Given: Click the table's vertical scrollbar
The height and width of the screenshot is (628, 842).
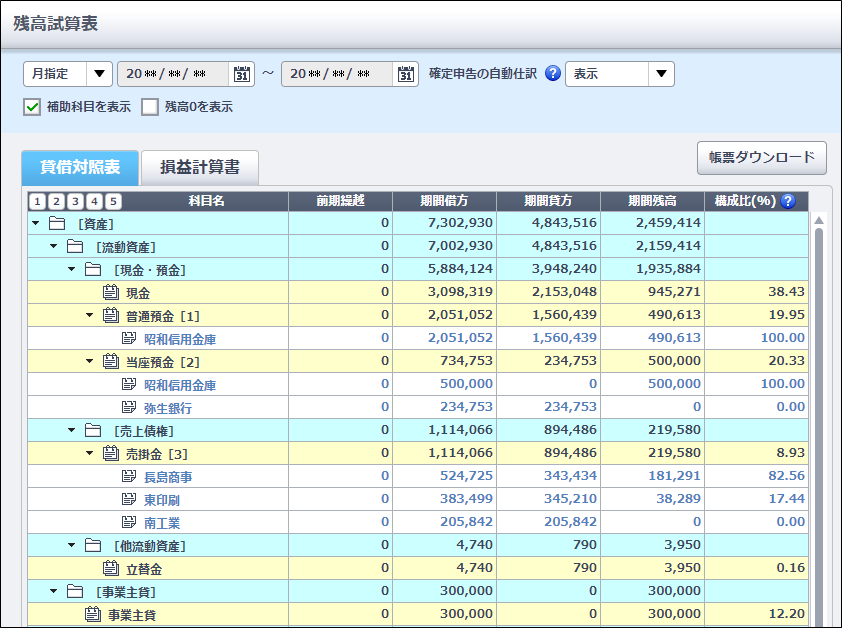Looking at the screenshot, I should coord(819,400).
